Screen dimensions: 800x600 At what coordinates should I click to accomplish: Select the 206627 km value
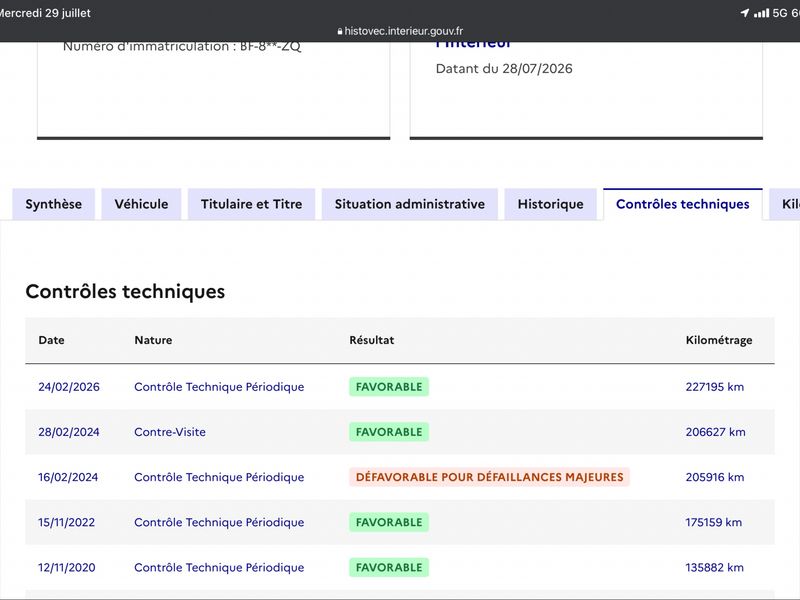click(x=715, y=432)
